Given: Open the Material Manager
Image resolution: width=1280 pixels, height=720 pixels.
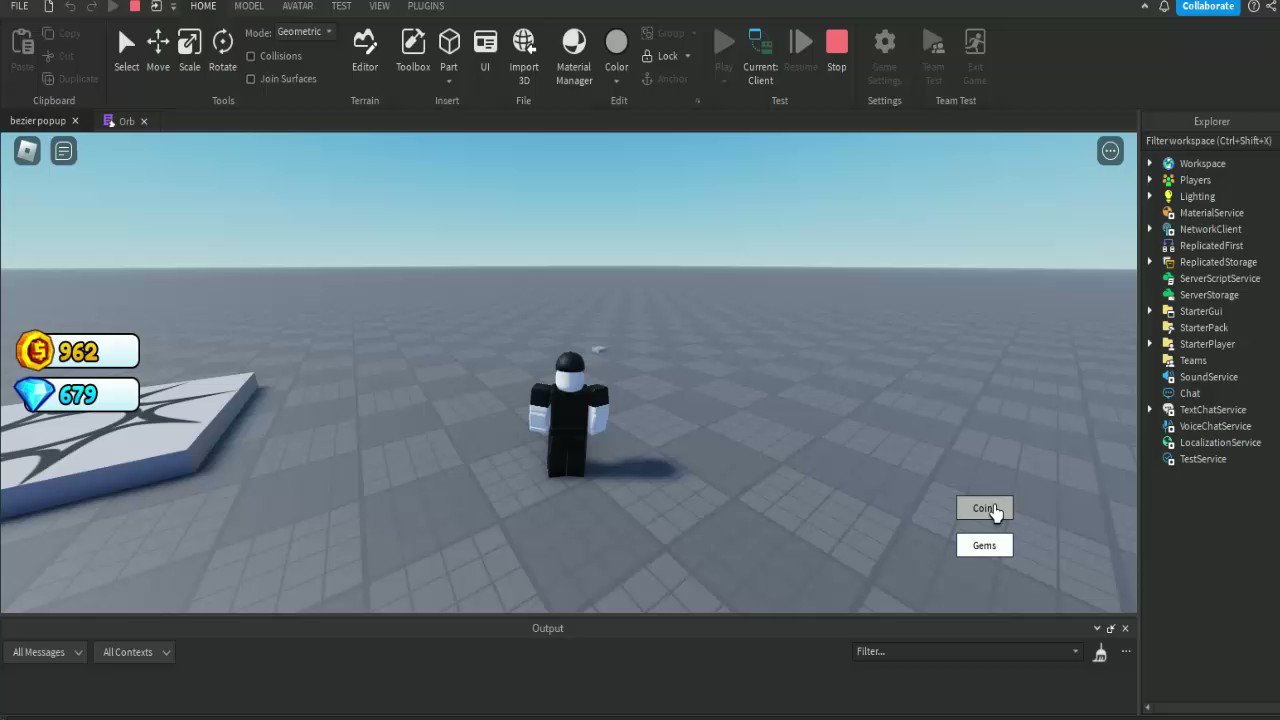Looking at the screenshot, I should (x=574, y=57).
